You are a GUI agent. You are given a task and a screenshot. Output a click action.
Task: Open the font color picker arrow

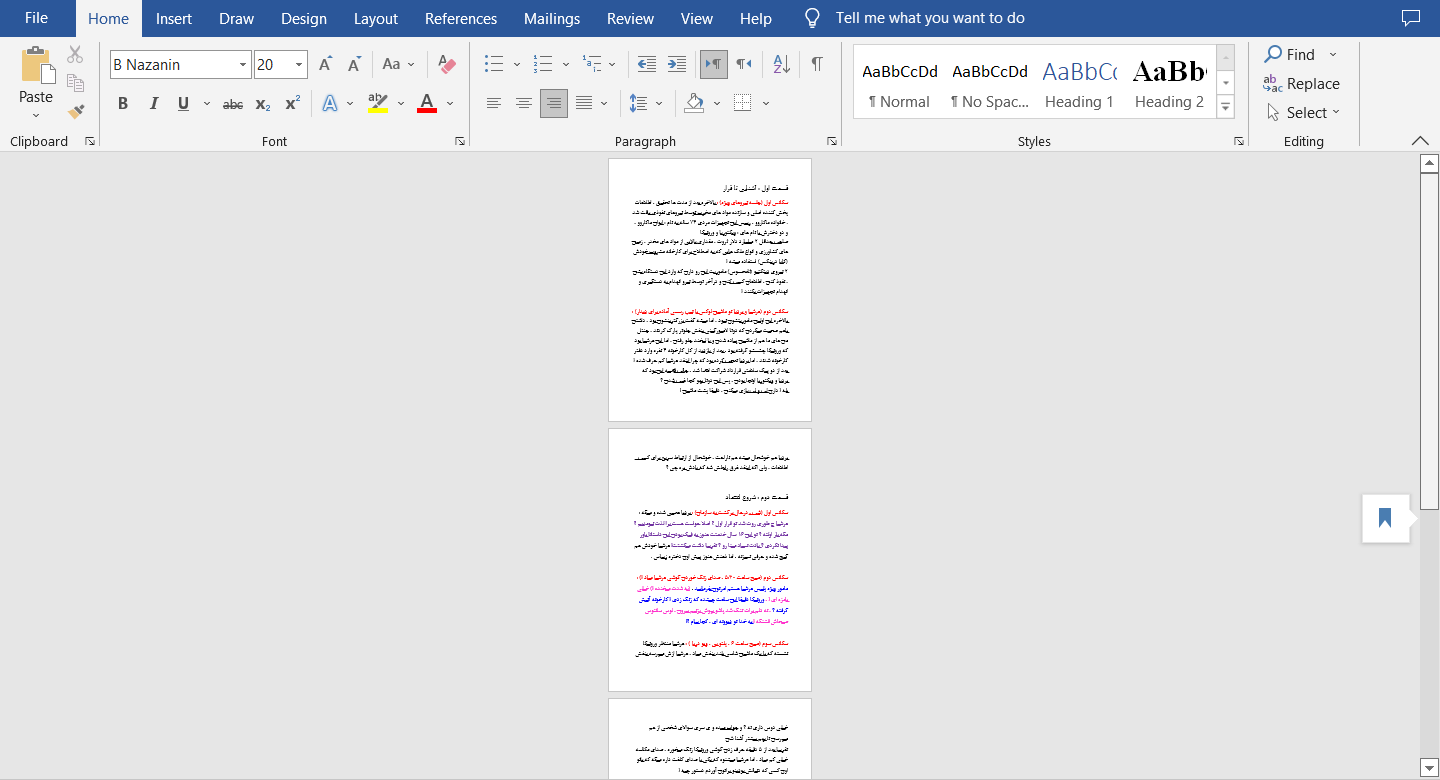[450, 104]
